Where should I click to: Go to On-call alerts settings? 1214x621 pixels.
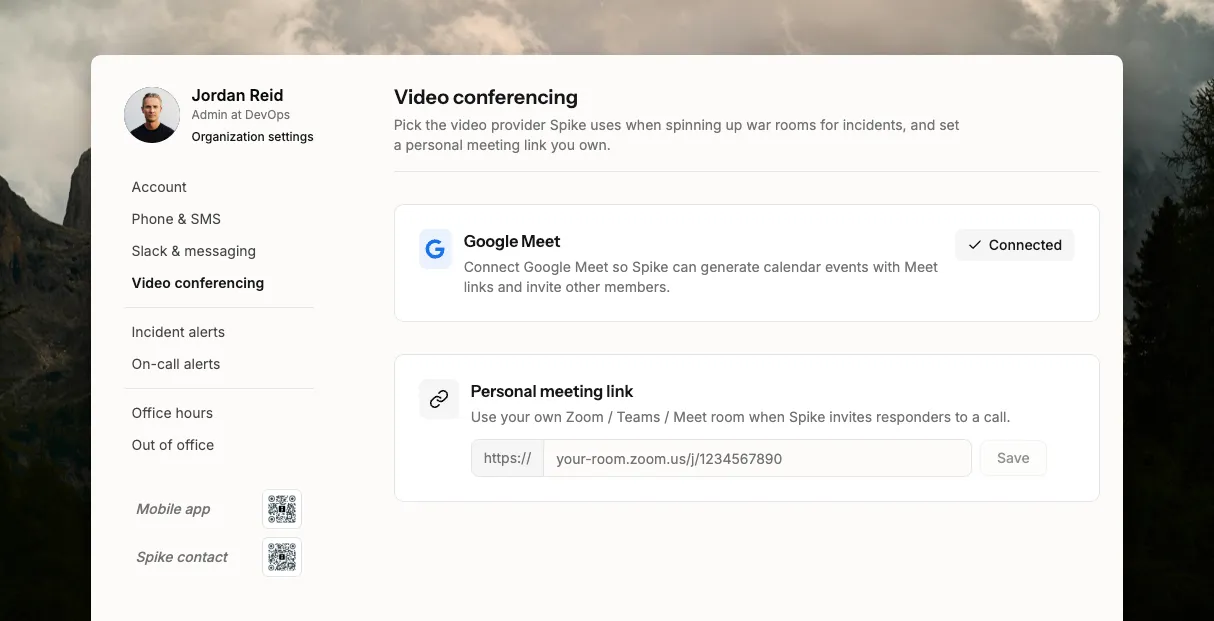[x=176, y=364]
